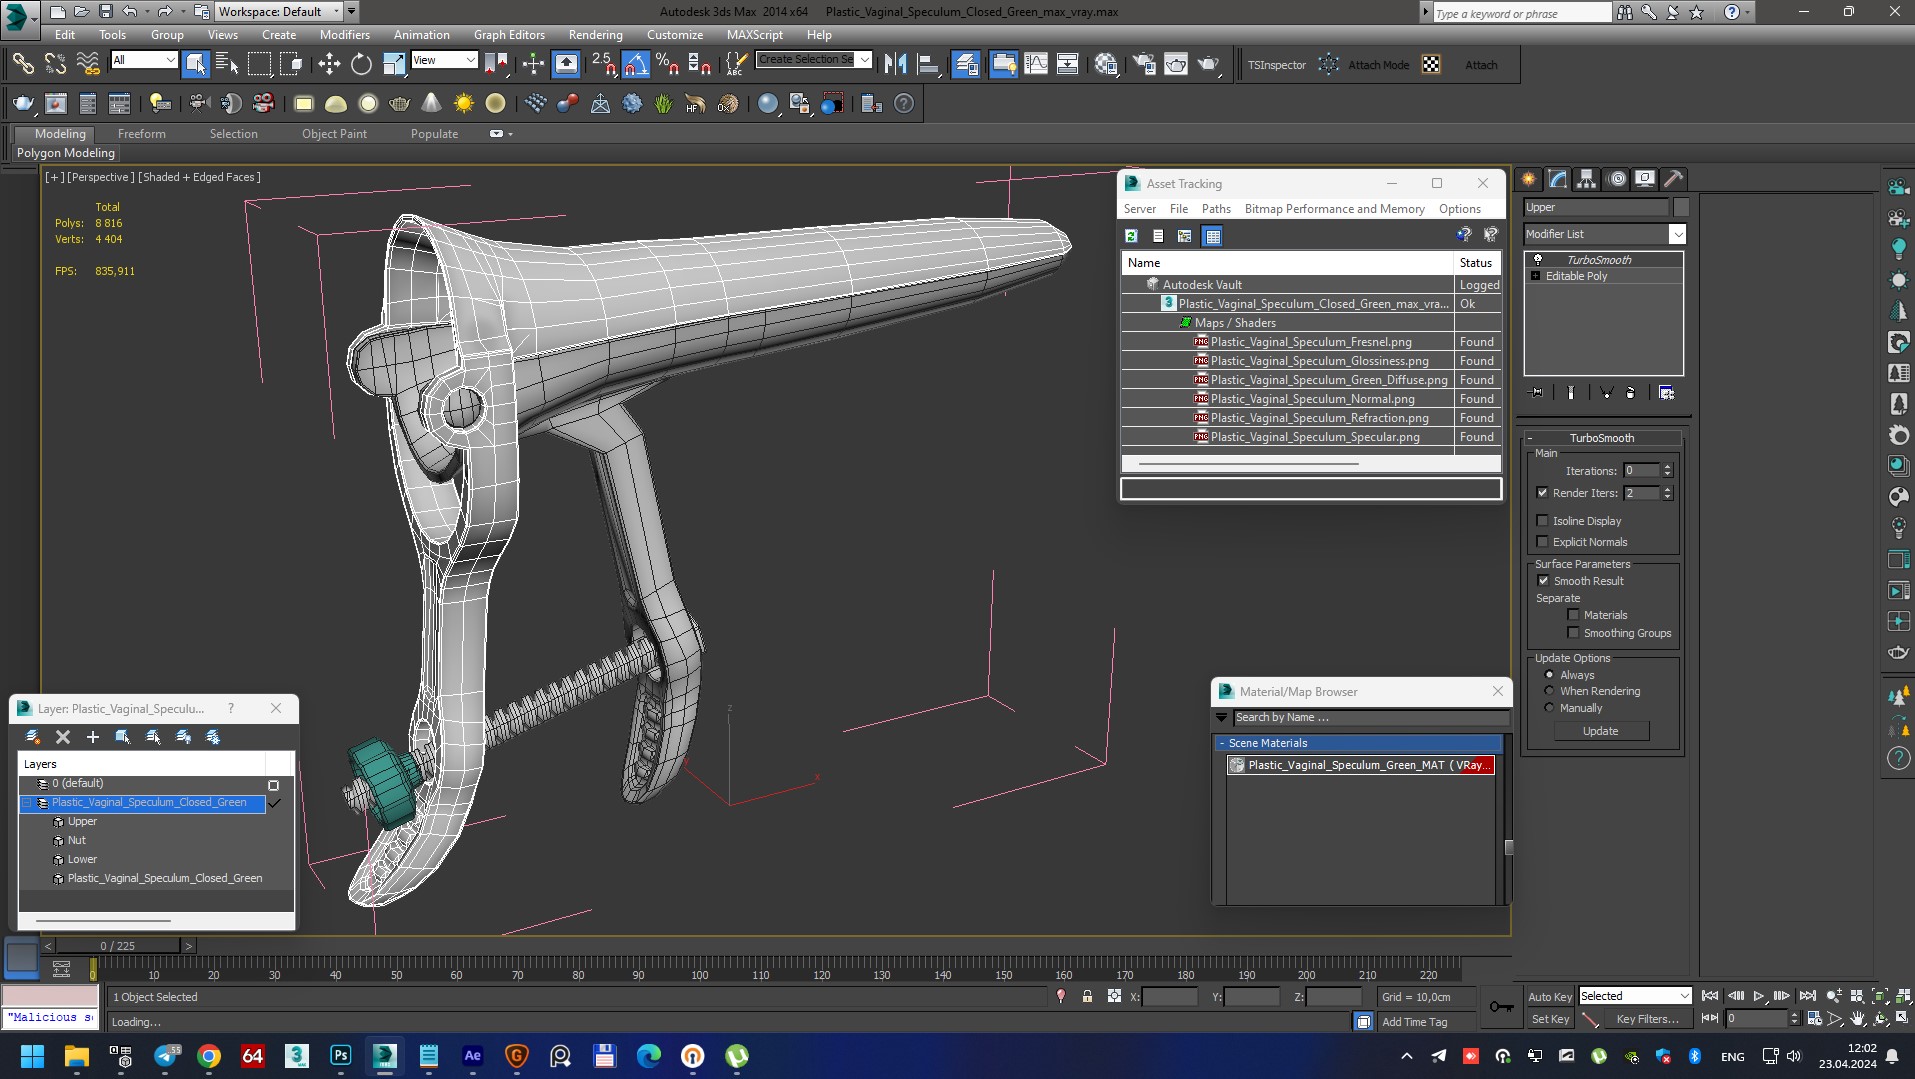
Task: Click the Search by Name field
Action: click(x=1370, y=717)
